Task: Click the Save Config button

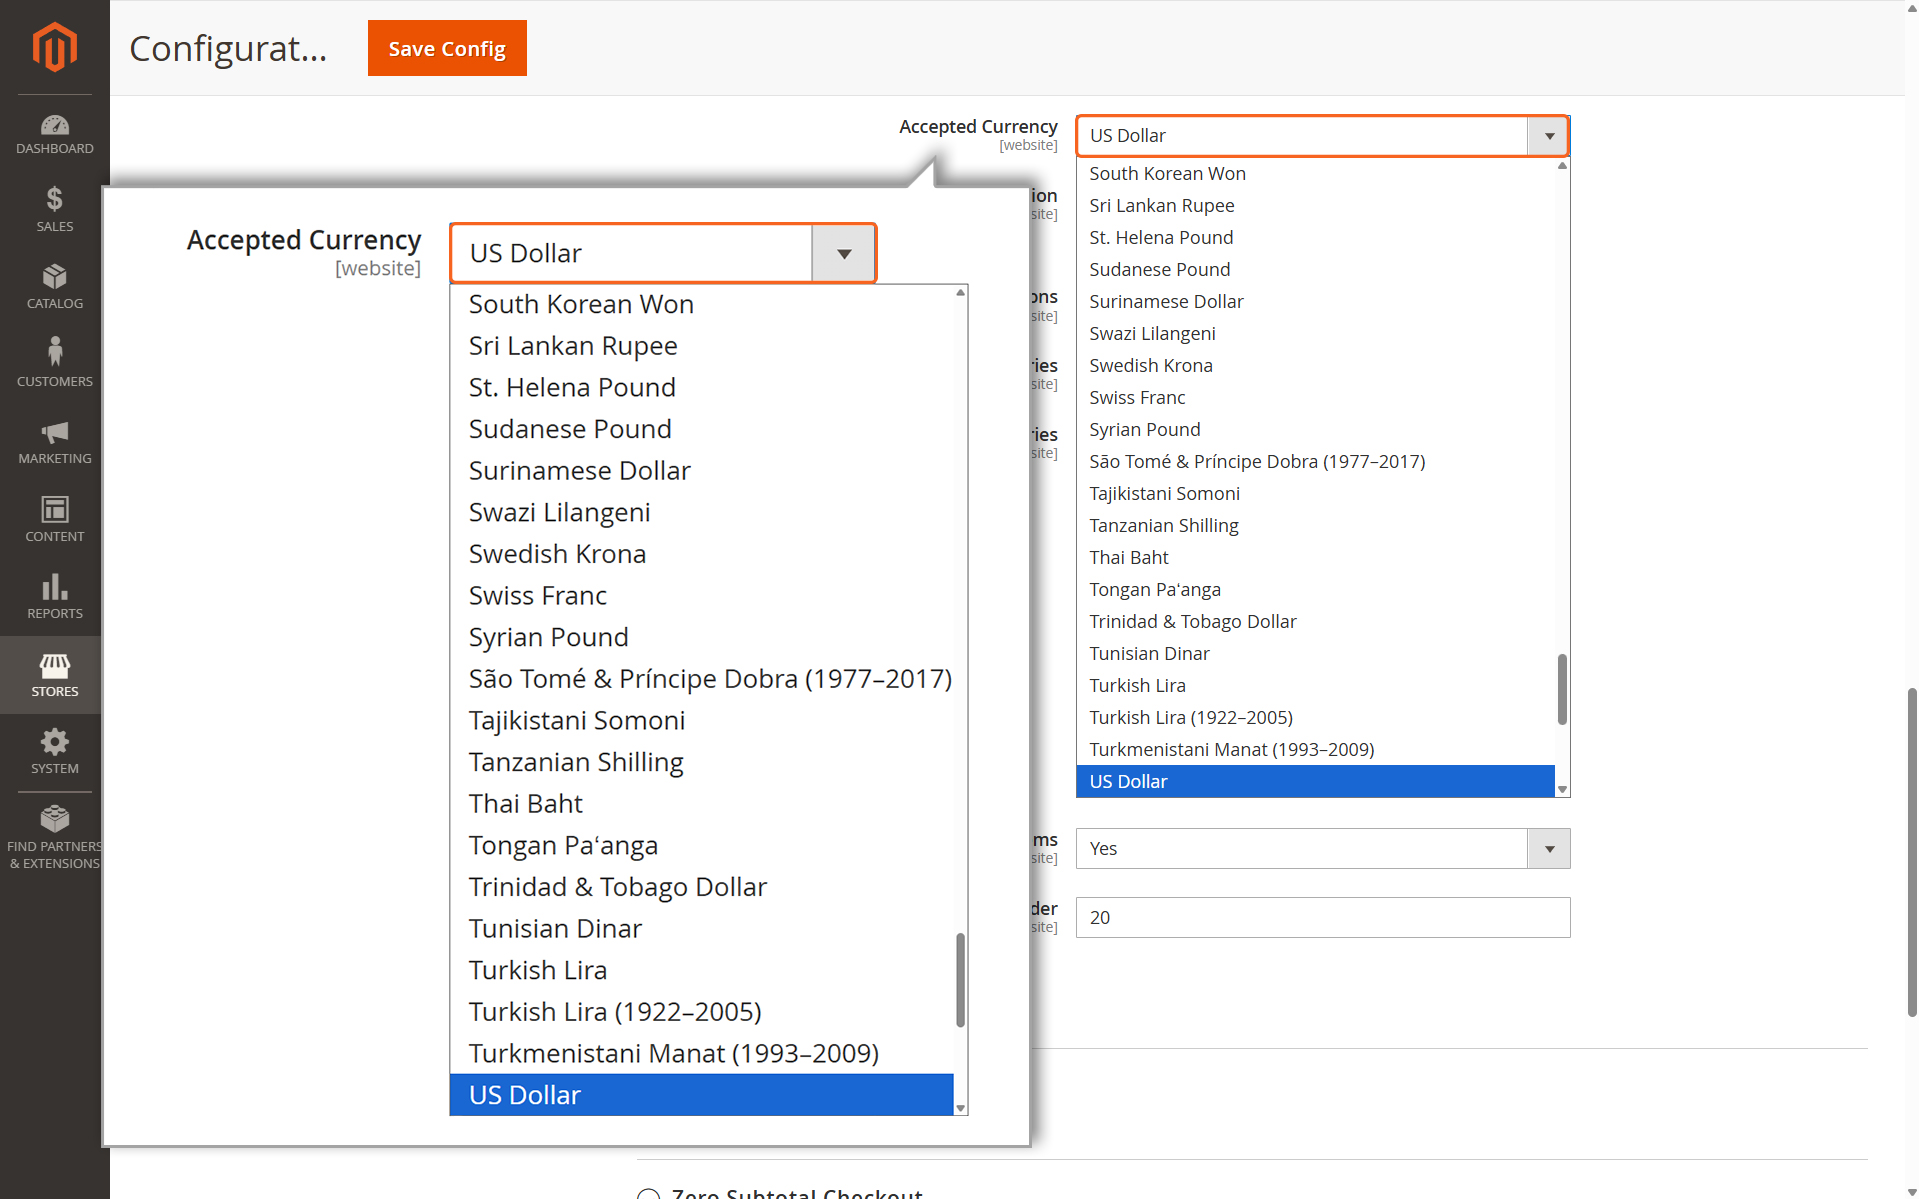Action: click(447, 48)
